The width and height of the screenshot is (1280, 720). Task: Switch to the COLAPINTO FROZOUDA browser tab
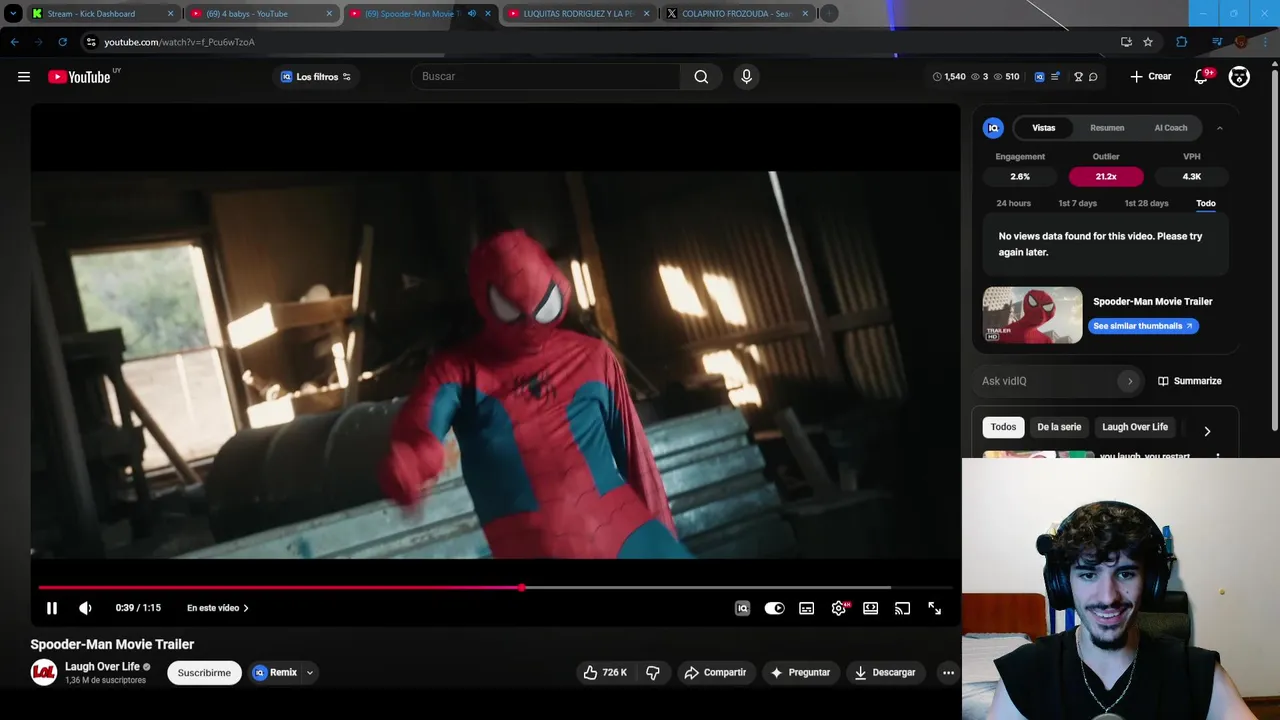click(737, 14)
